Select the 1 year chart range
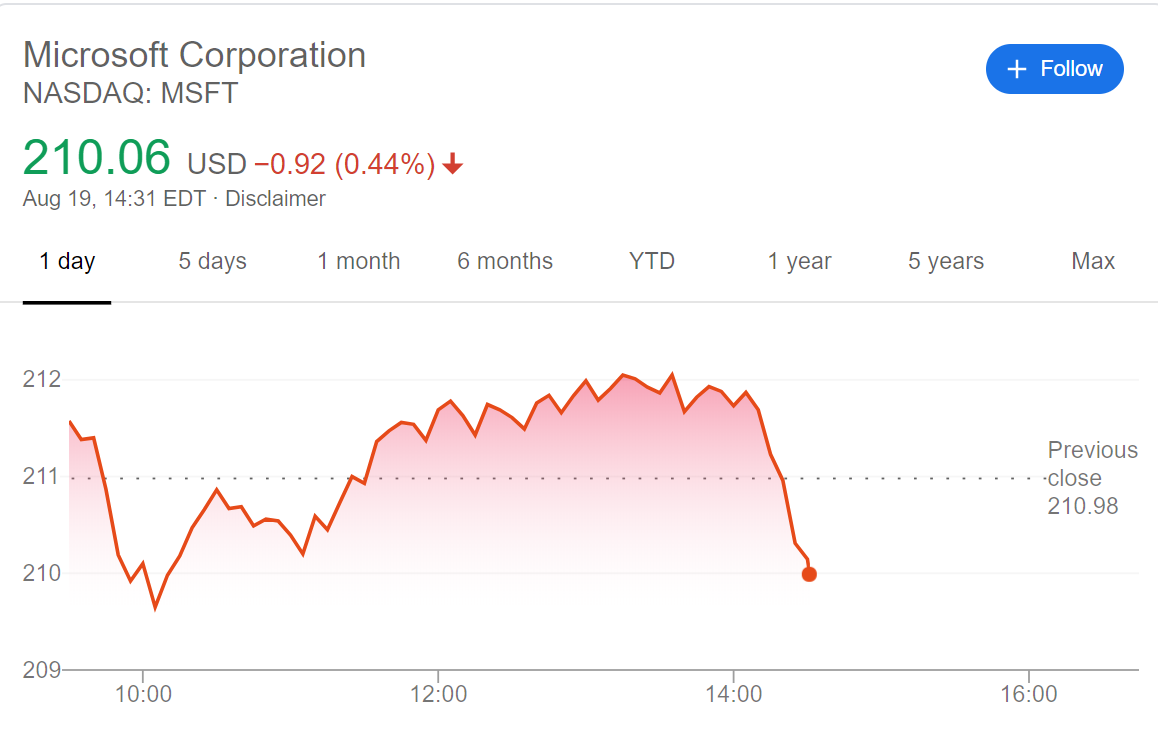 (x=799, y=261)
